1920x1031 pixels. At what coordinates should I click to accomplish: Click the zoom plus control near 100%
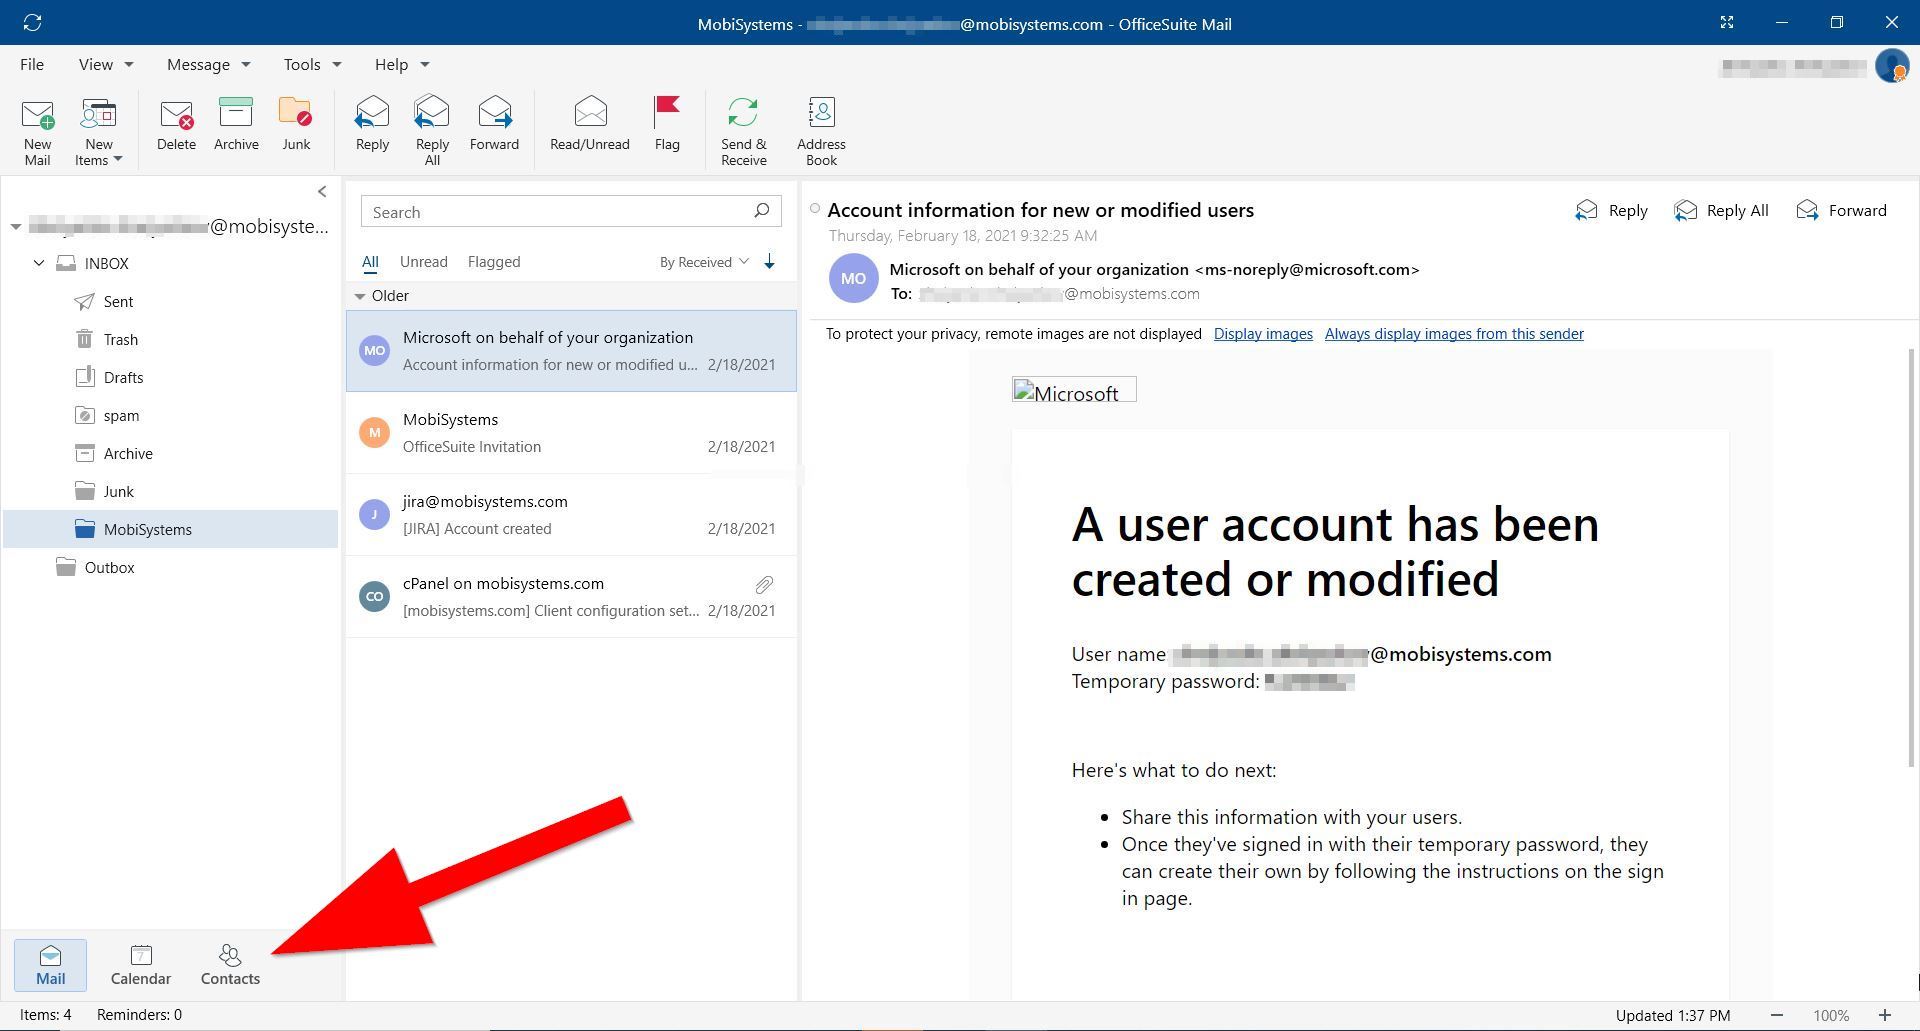pos(1884,1015)
